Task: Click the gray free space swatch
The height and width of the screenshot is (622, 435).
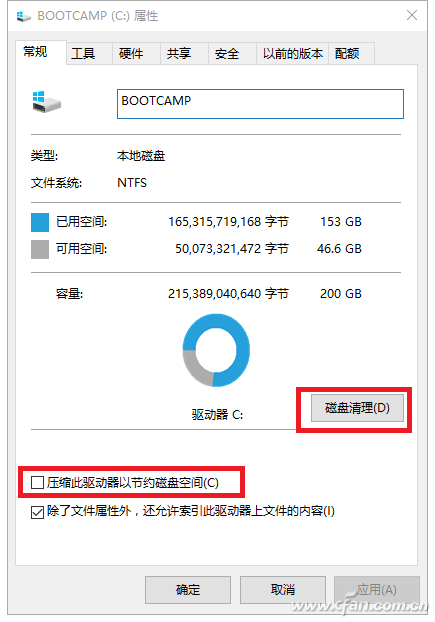Action: pos(40,250)
